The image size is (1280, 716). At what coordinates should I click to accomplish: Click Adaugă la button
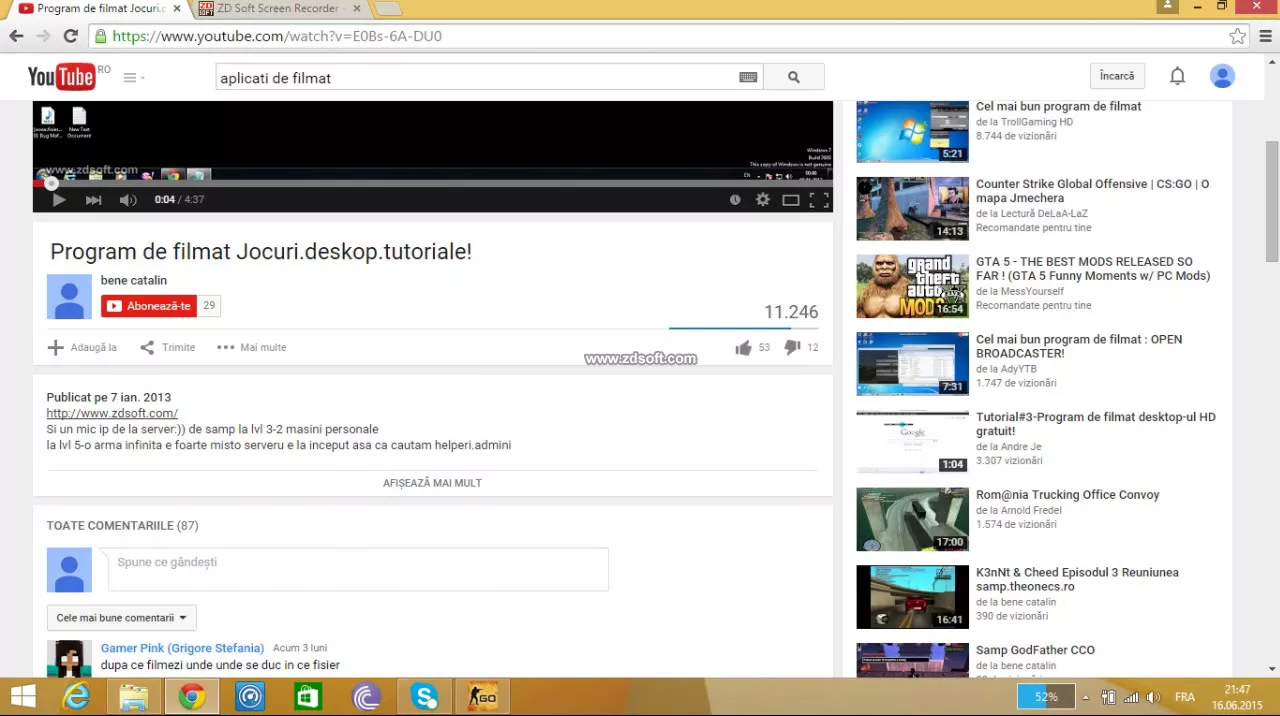point(82,347)
